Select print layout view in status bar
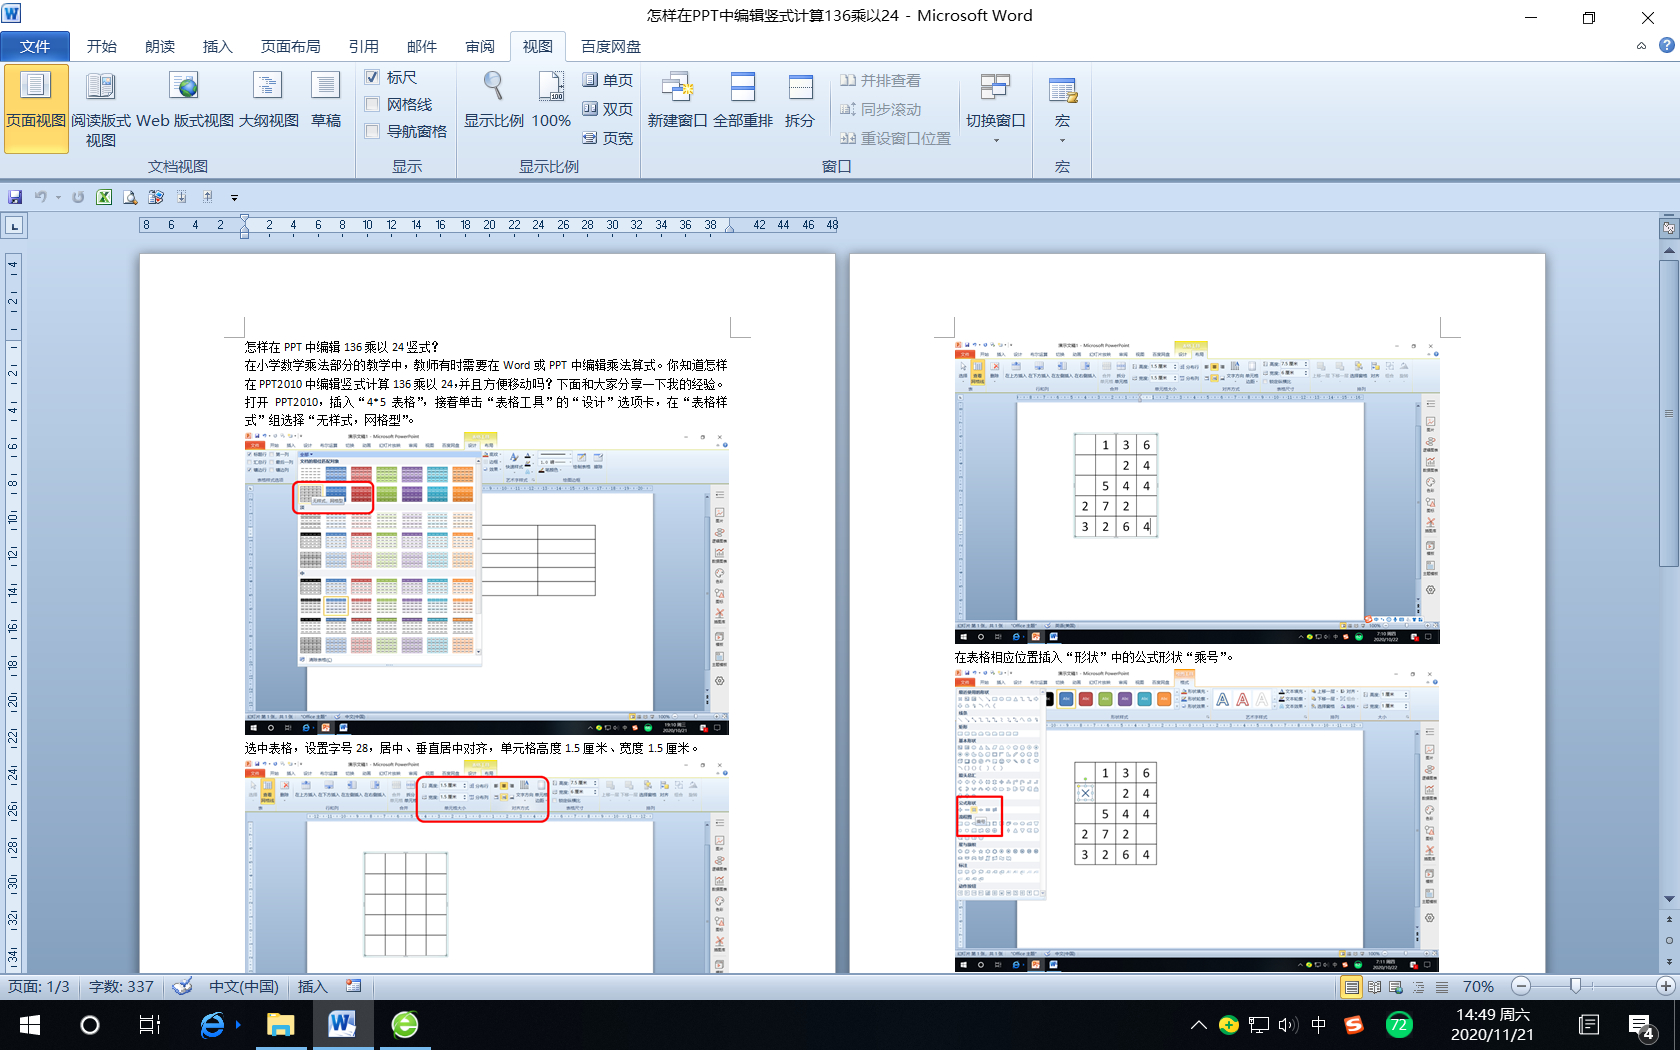1680x1050 pixels. click(x=1351, y=987)
